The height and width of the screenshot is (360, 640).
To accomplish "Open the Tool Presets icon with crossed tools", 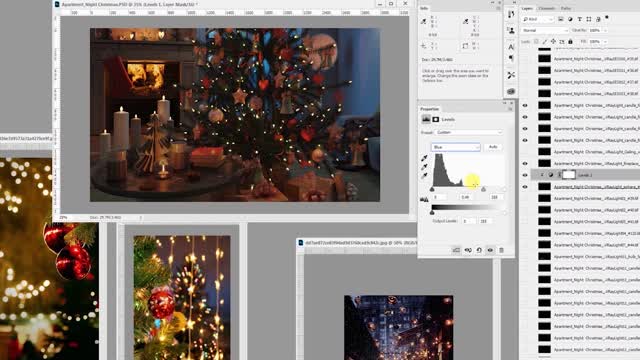I will tap(511, 76).
